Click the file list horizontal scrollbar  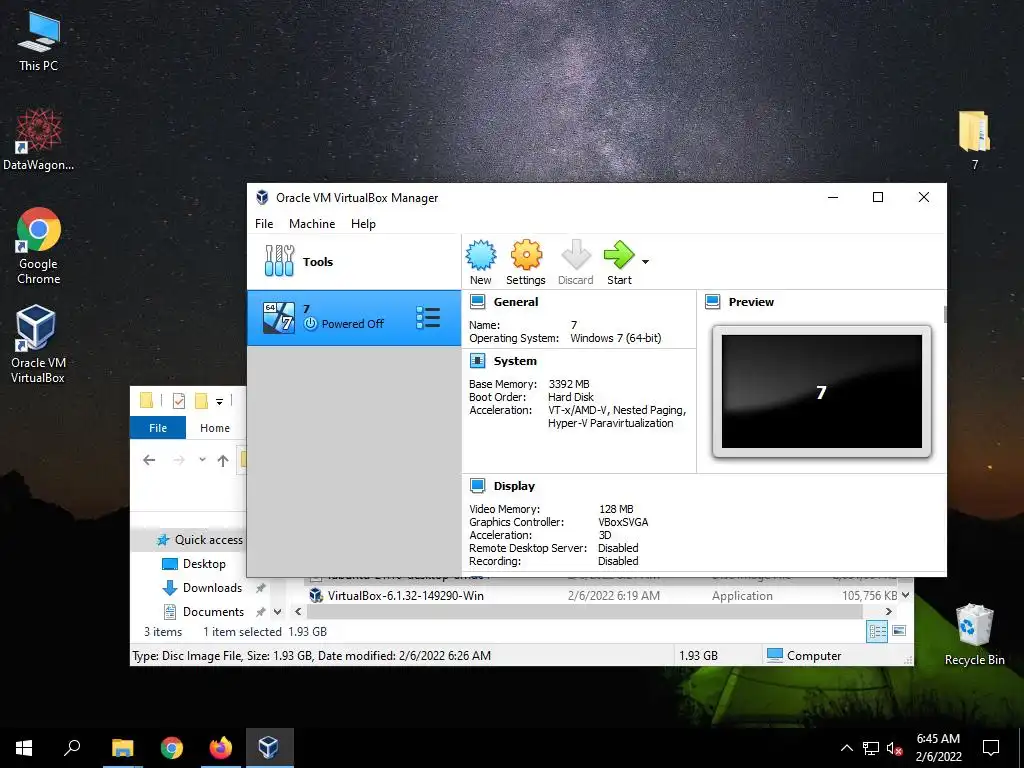pyautogui.click(x=584, y=611)
